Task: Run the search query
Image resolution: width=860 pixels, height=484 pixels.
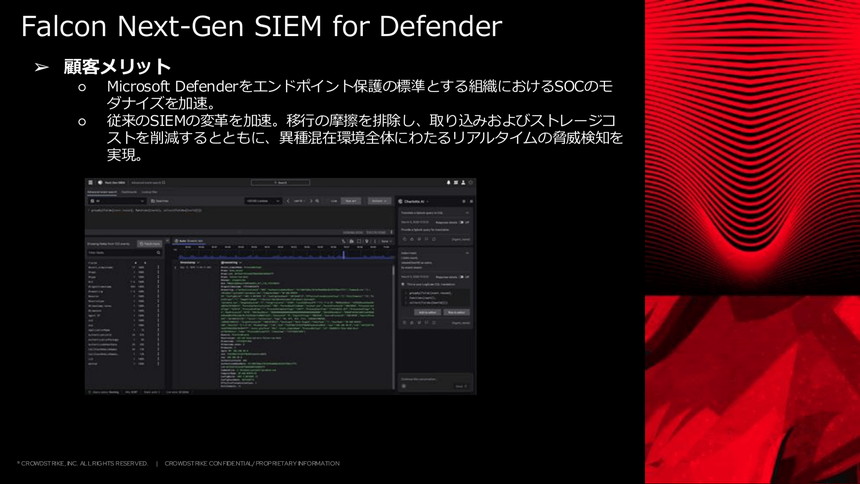Action: (x=351, y=201)
